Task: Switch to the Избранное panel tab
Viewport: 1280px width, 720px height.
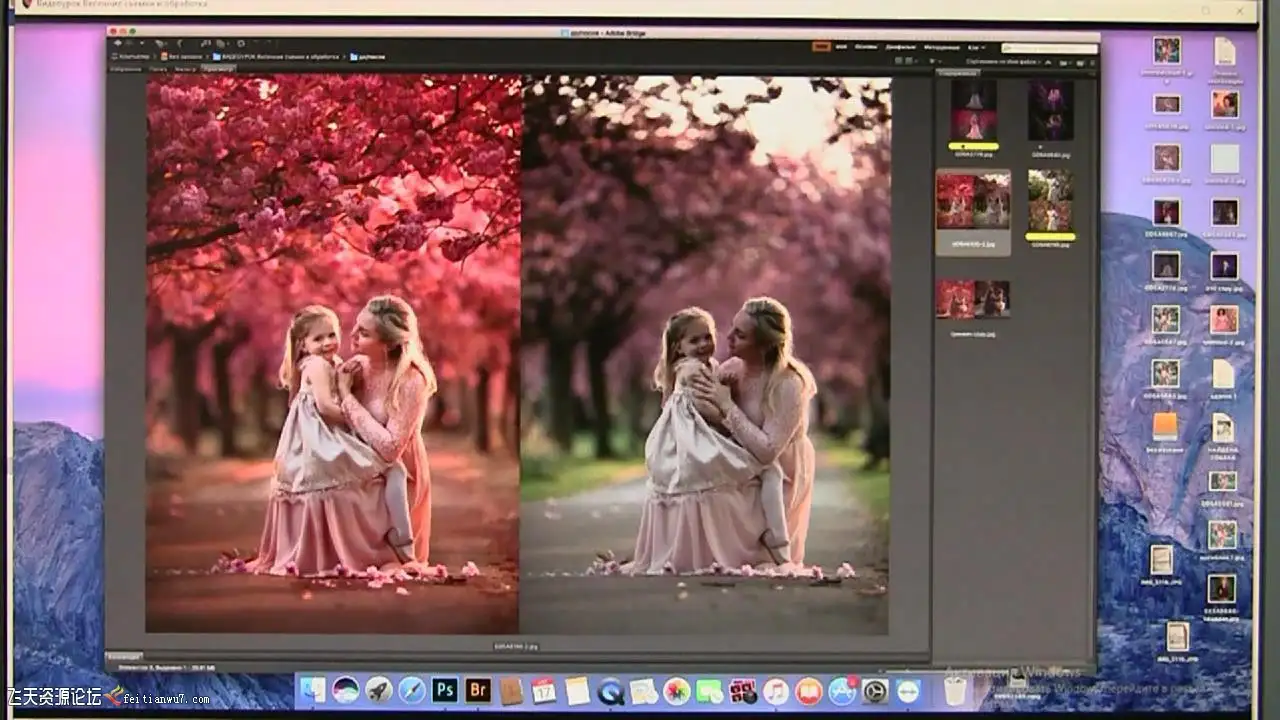Action: coord(126,69)
